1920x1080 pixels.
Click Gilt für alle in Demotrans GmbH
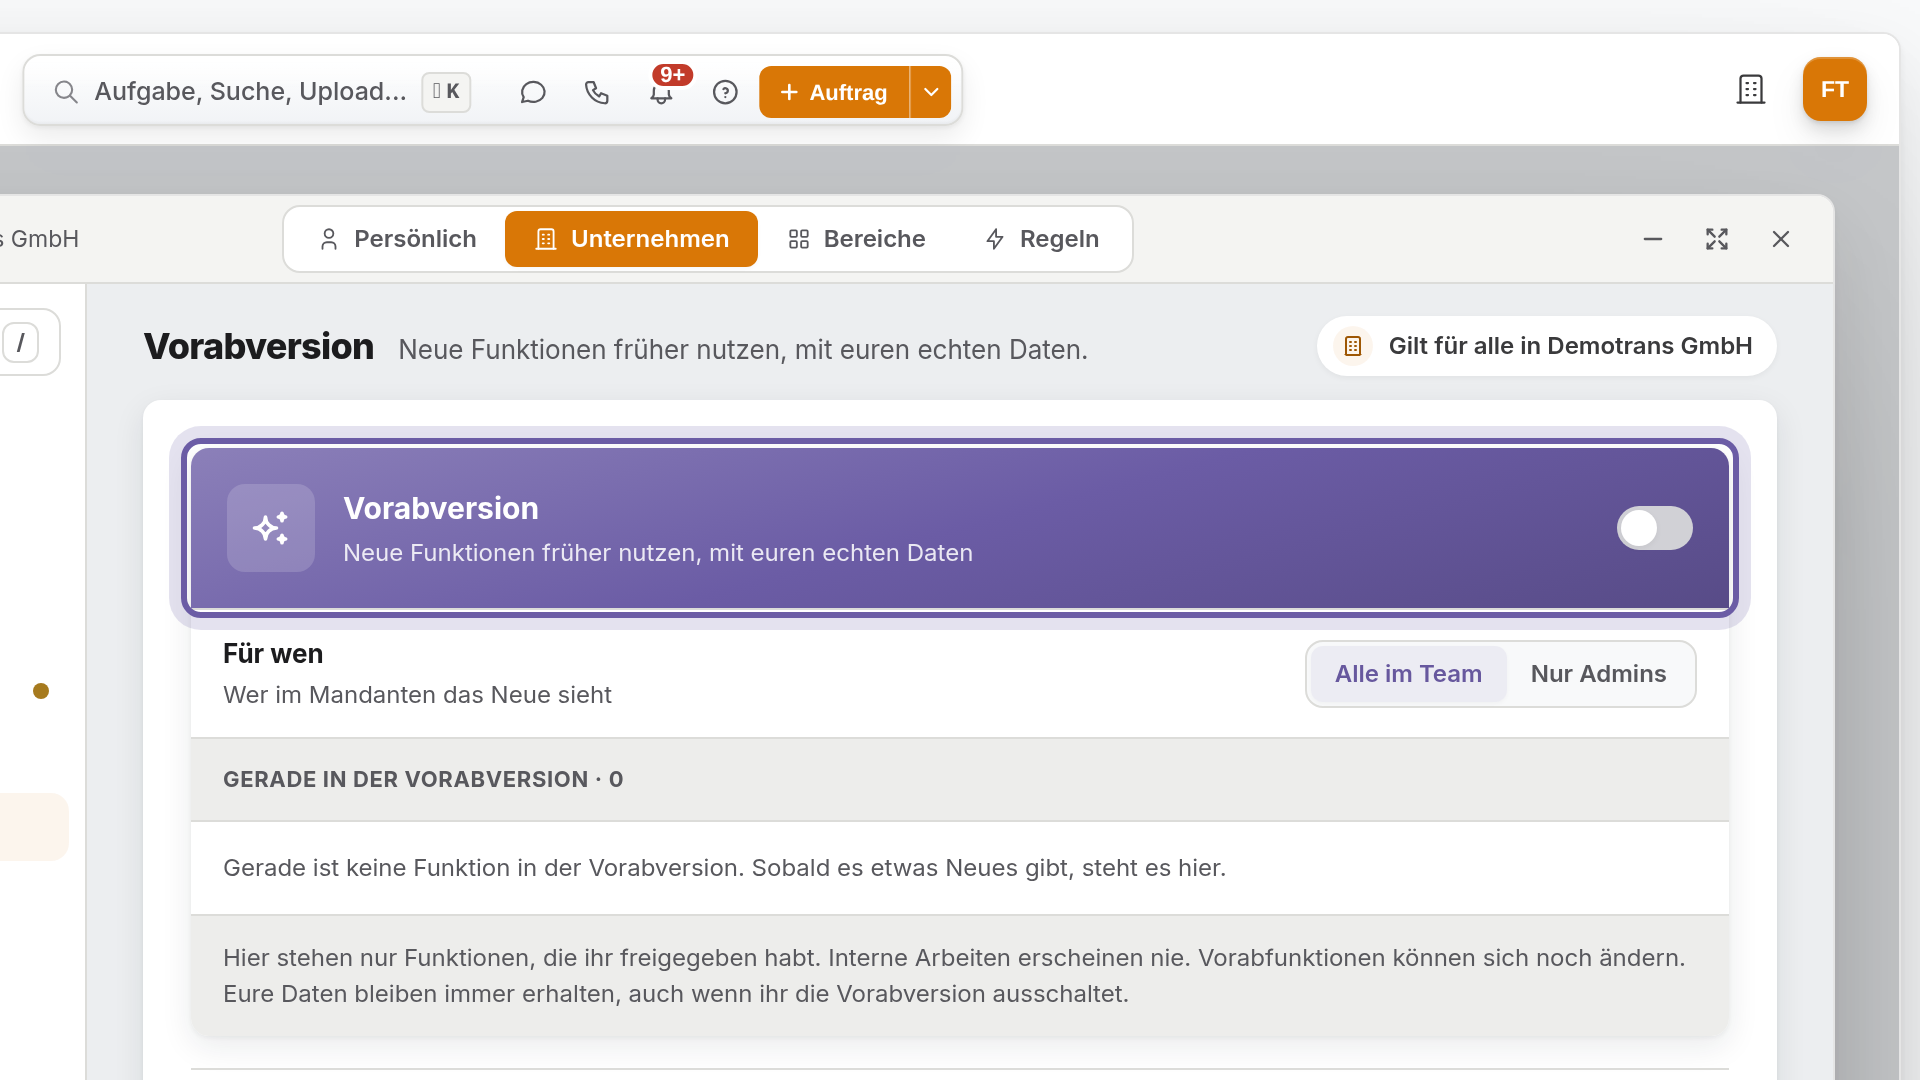click(1546, 346)
